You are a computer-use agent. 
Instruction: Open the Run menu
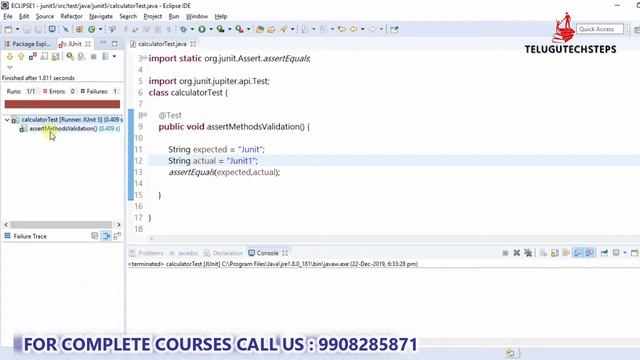click(x=174, y=16)
